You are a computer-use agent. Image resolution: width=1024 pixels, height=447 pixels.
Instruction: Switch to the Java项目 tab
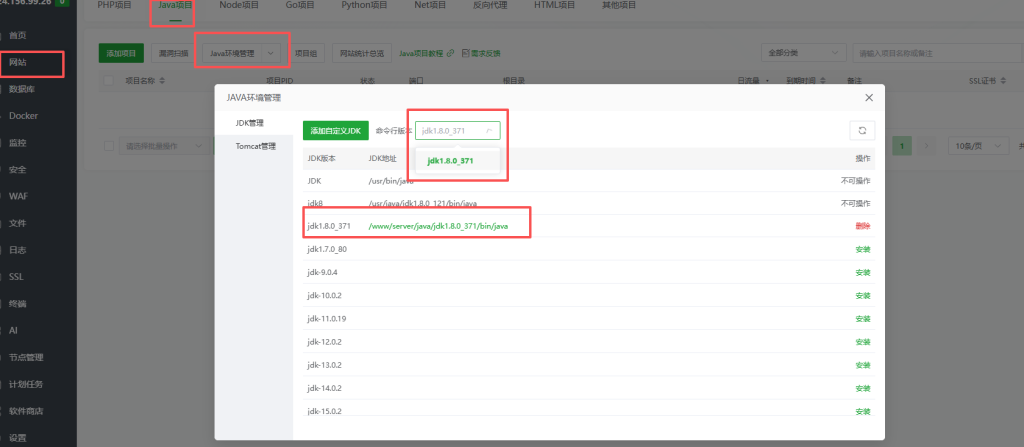point(175,5)
